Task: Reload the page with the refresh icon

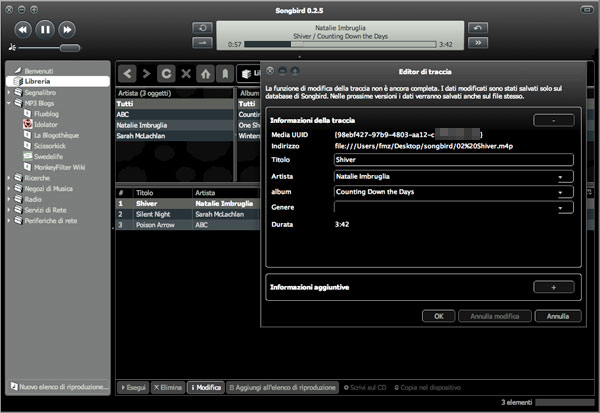Action: point(166,74)
